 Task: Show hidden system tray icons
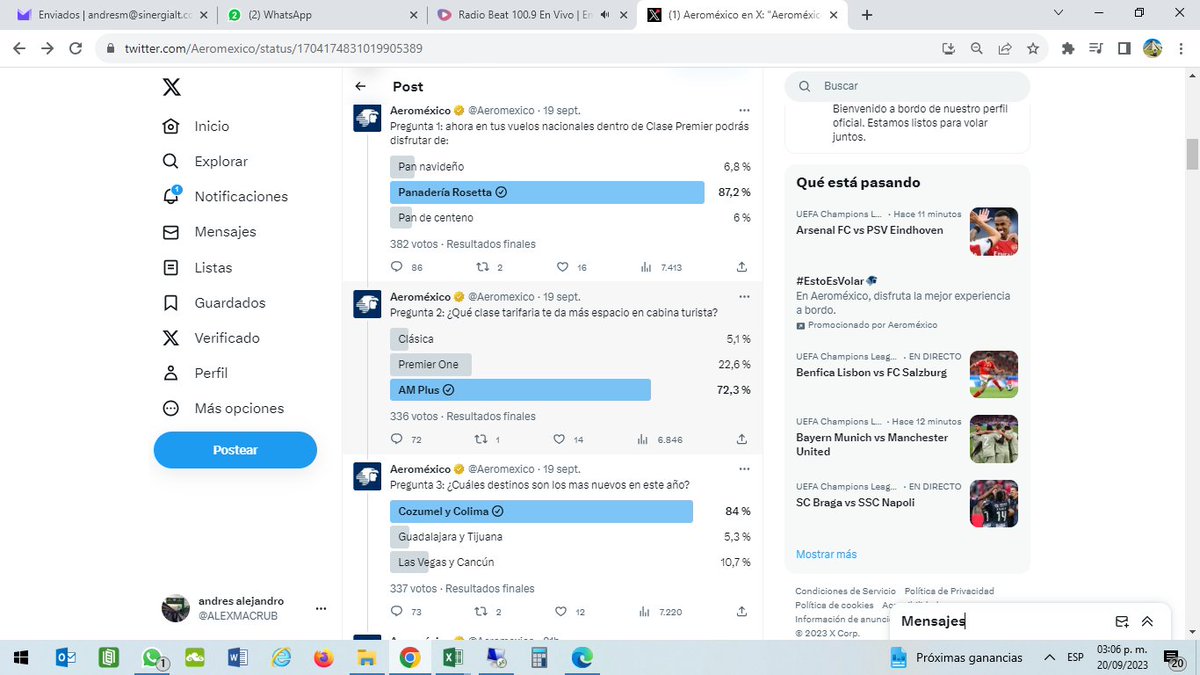click(1048, 657)
